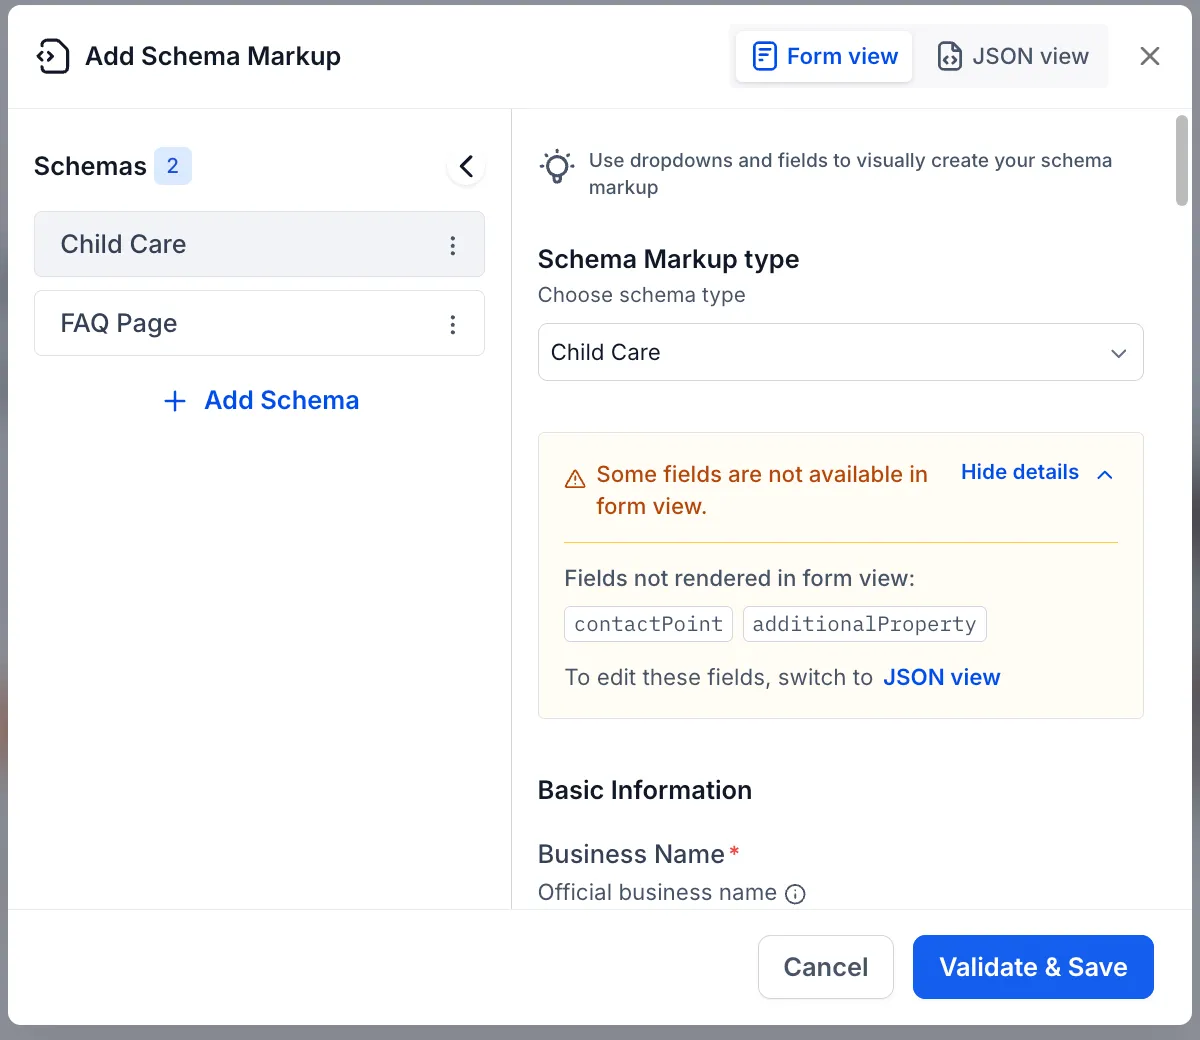
Task: Collapse warning details using Hide details
Action: click(1020, 472)
